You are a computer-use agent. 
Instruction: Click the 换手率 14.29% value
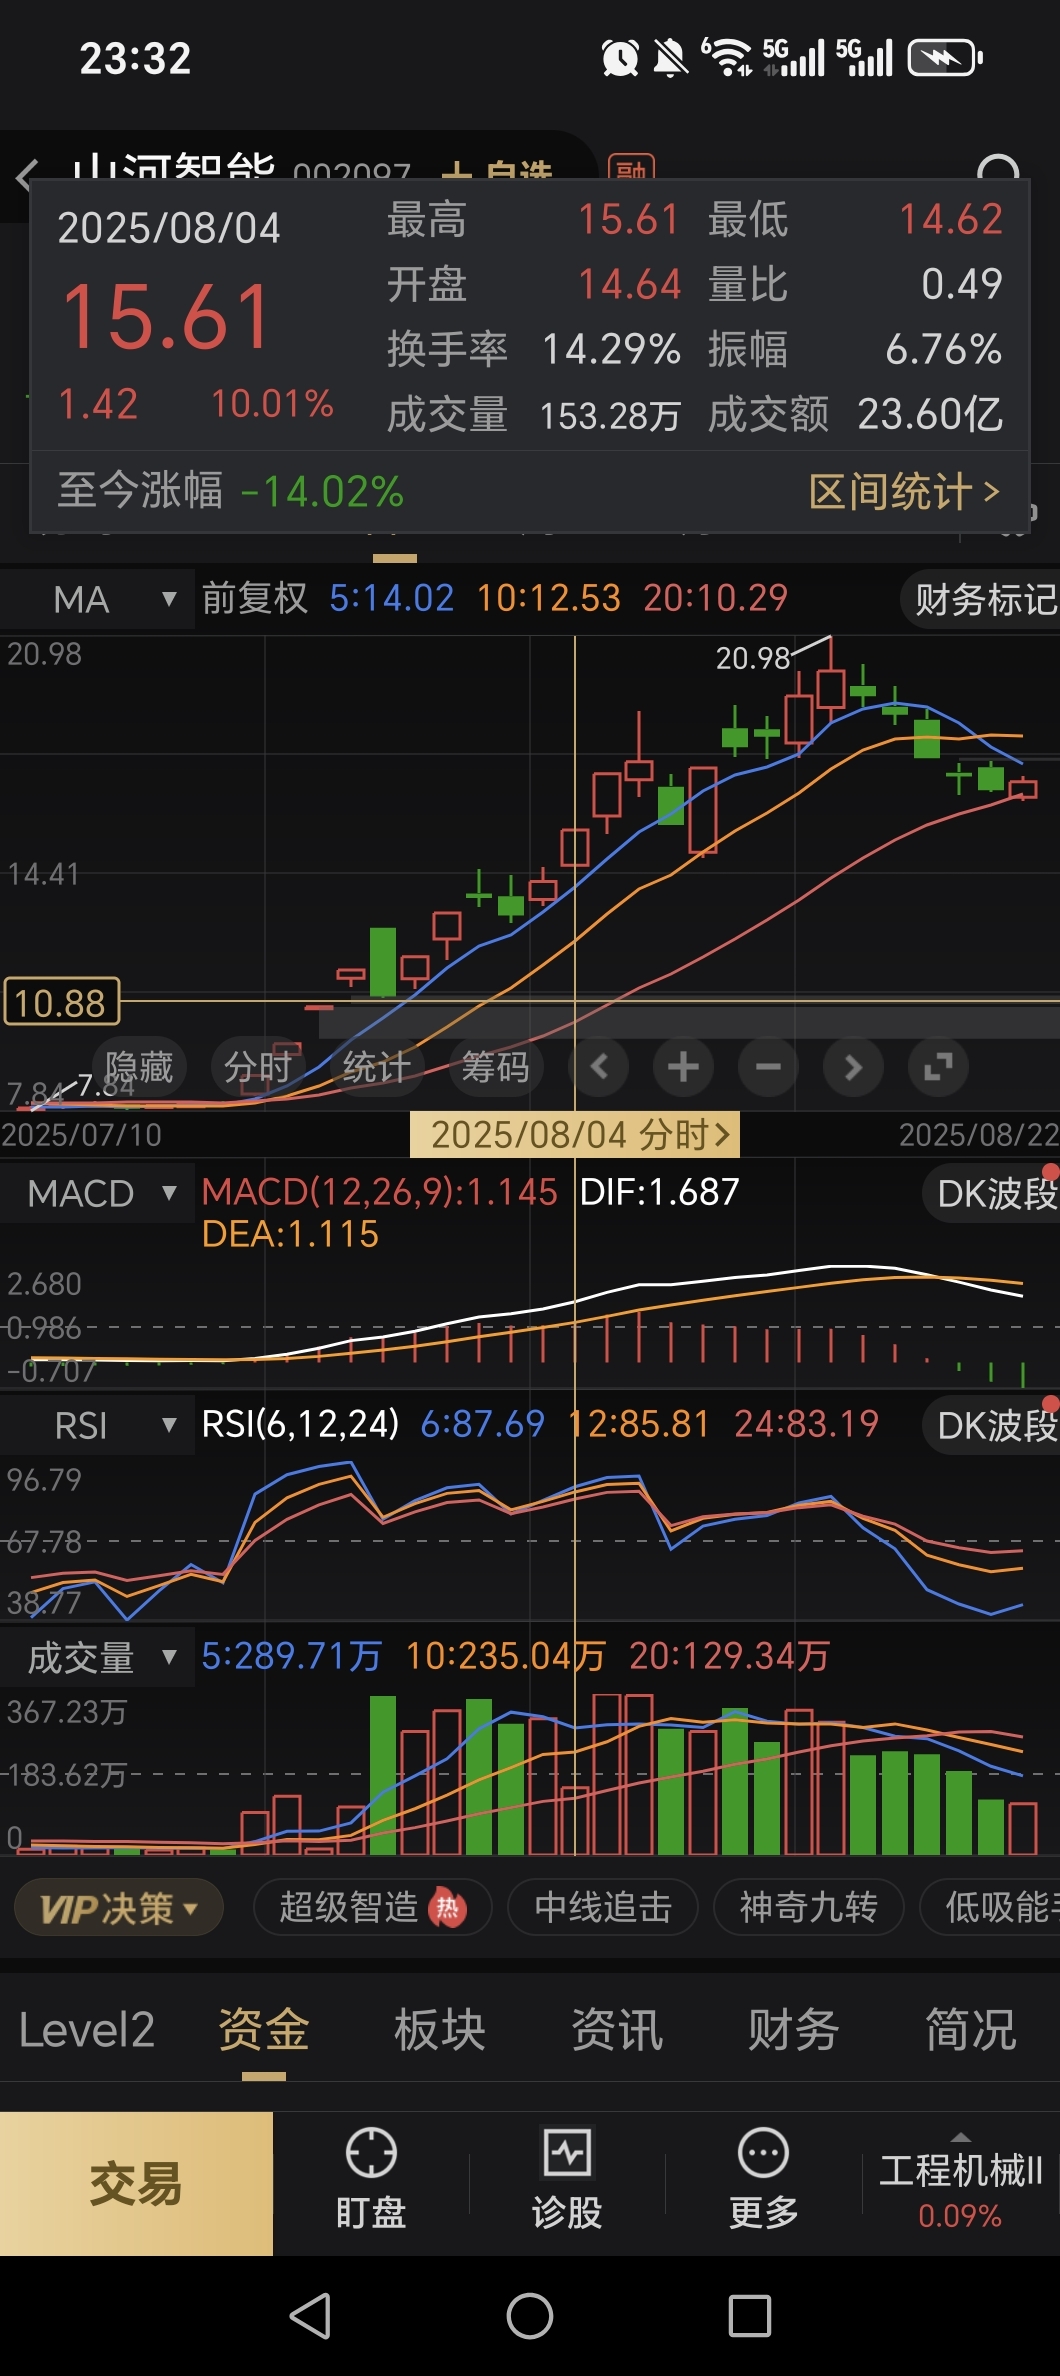[x=611, y=349]
